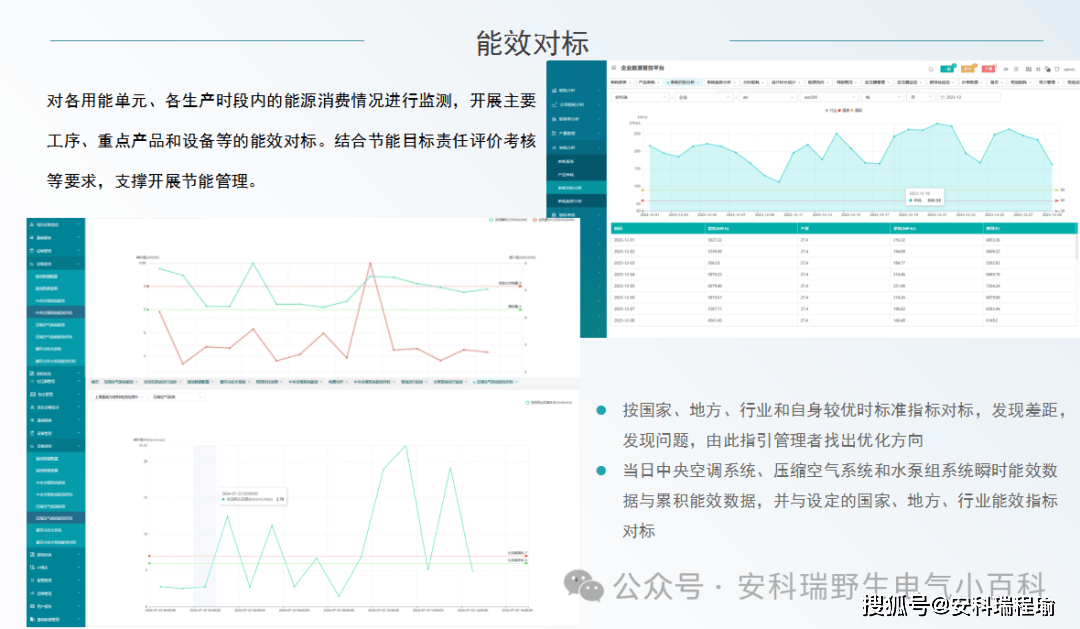This screenshot has height=629, width=1080.
Task: Open the teal alarm badge in platform header
Action: tap(948, 69)
